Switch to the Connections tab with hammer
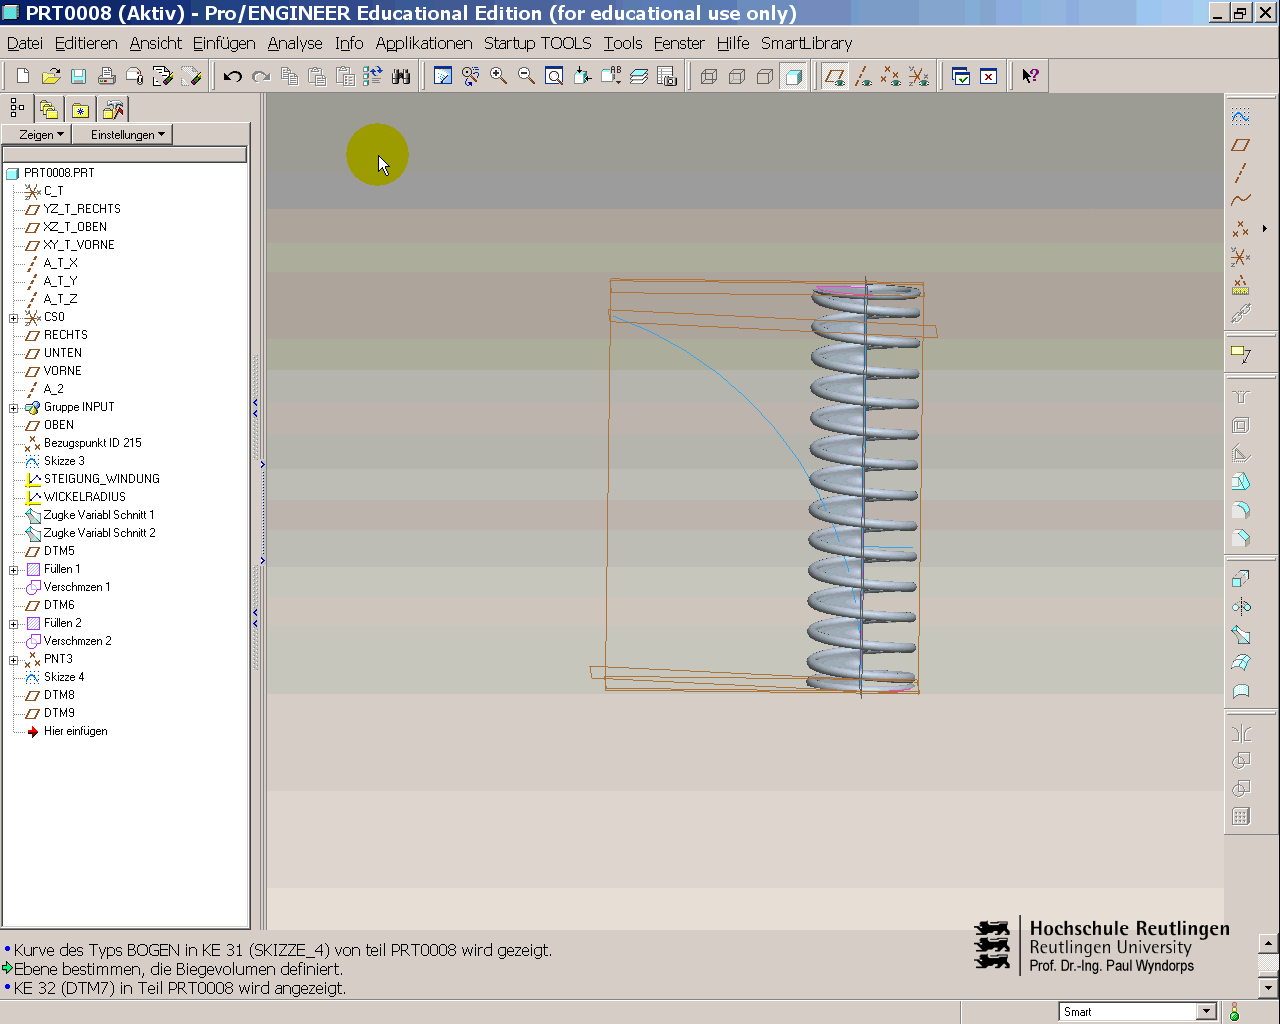The height and width of the screenshot is (1024, 1280). pos(113,110)
